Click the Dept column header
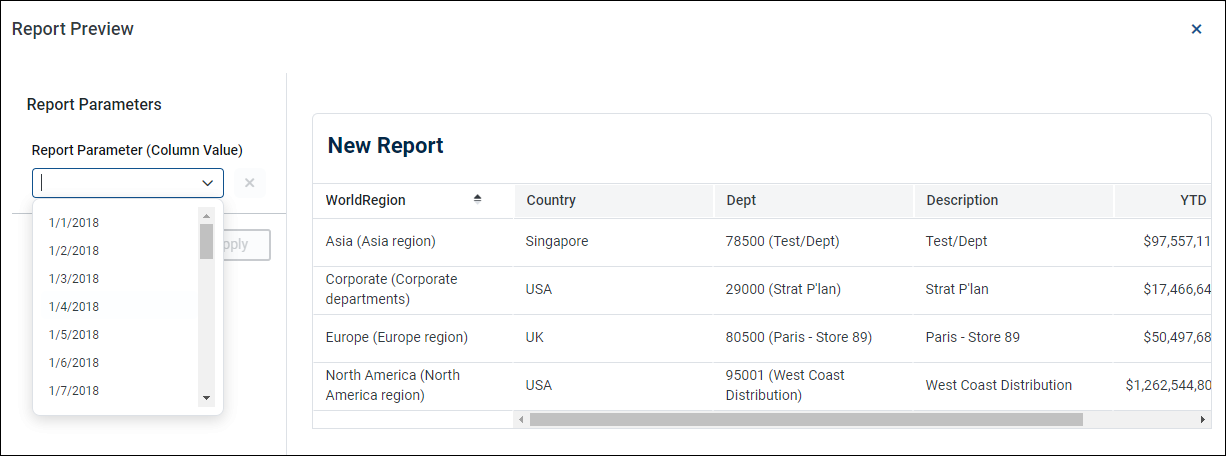 coord(741,200)
